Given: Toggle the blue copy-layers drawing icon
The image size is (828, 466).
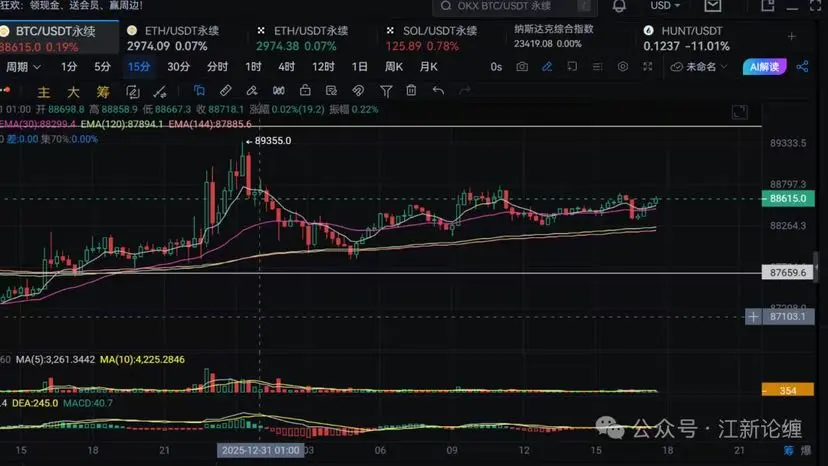Looking at the screenshot, I should coord(199,90).
